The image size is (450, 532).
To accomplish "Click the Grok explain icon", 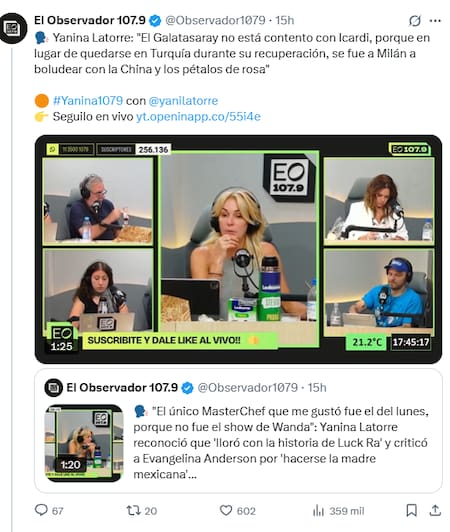I will pos(415,21).
